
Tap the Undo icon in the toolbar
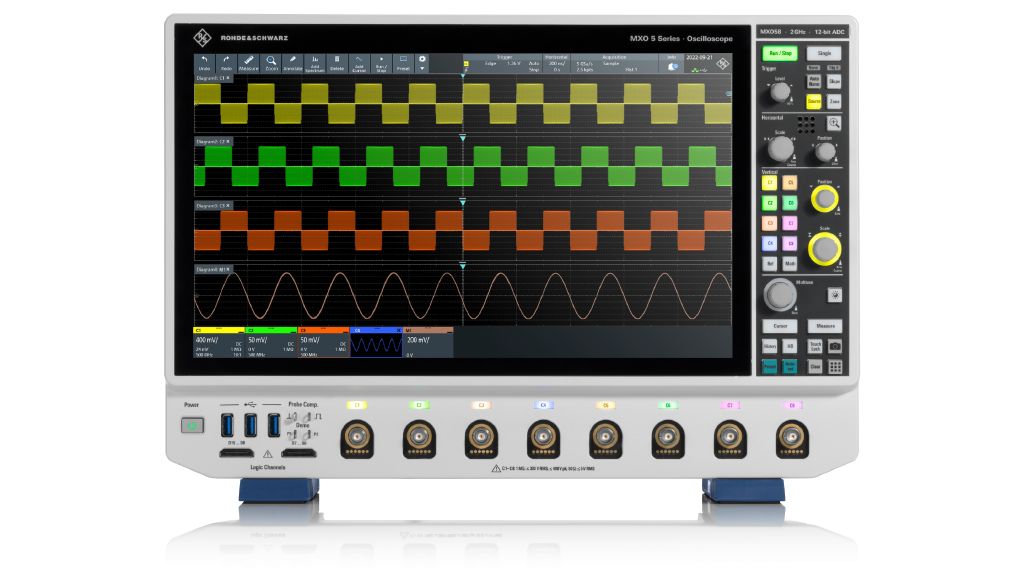[204, 62]
